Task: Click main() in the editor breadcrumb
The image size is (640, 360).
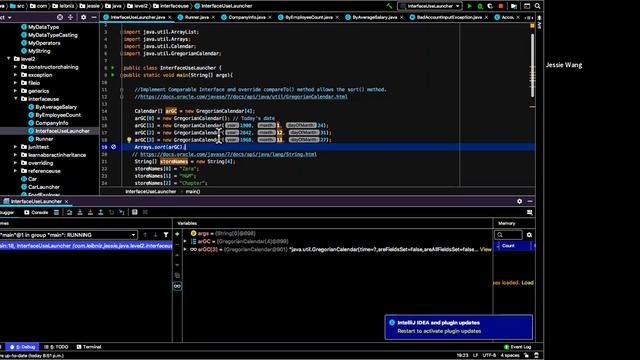Action: click(193, 191)
